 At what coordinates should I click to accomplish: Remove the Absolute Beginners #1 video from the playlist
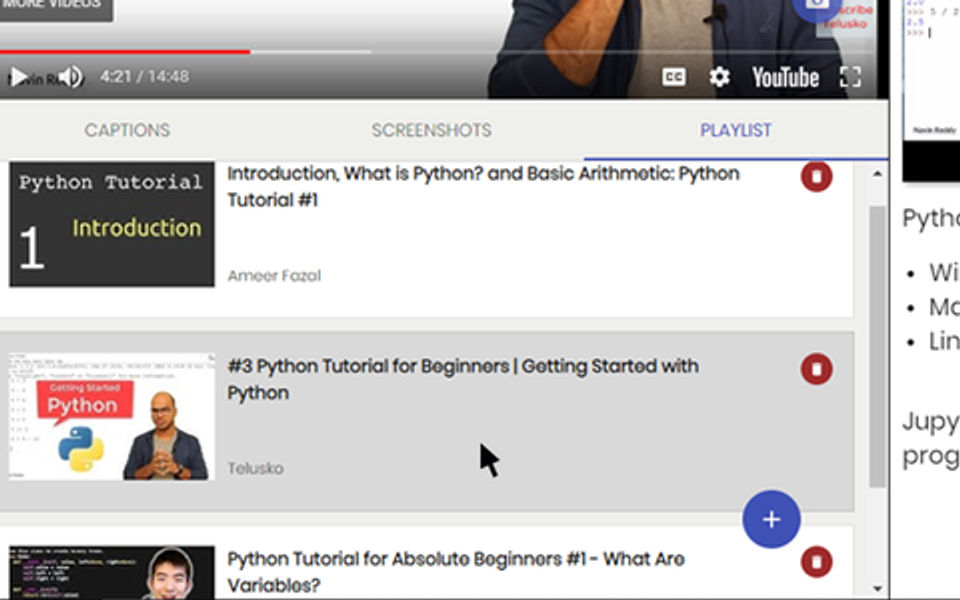click(x=817, y=562)
